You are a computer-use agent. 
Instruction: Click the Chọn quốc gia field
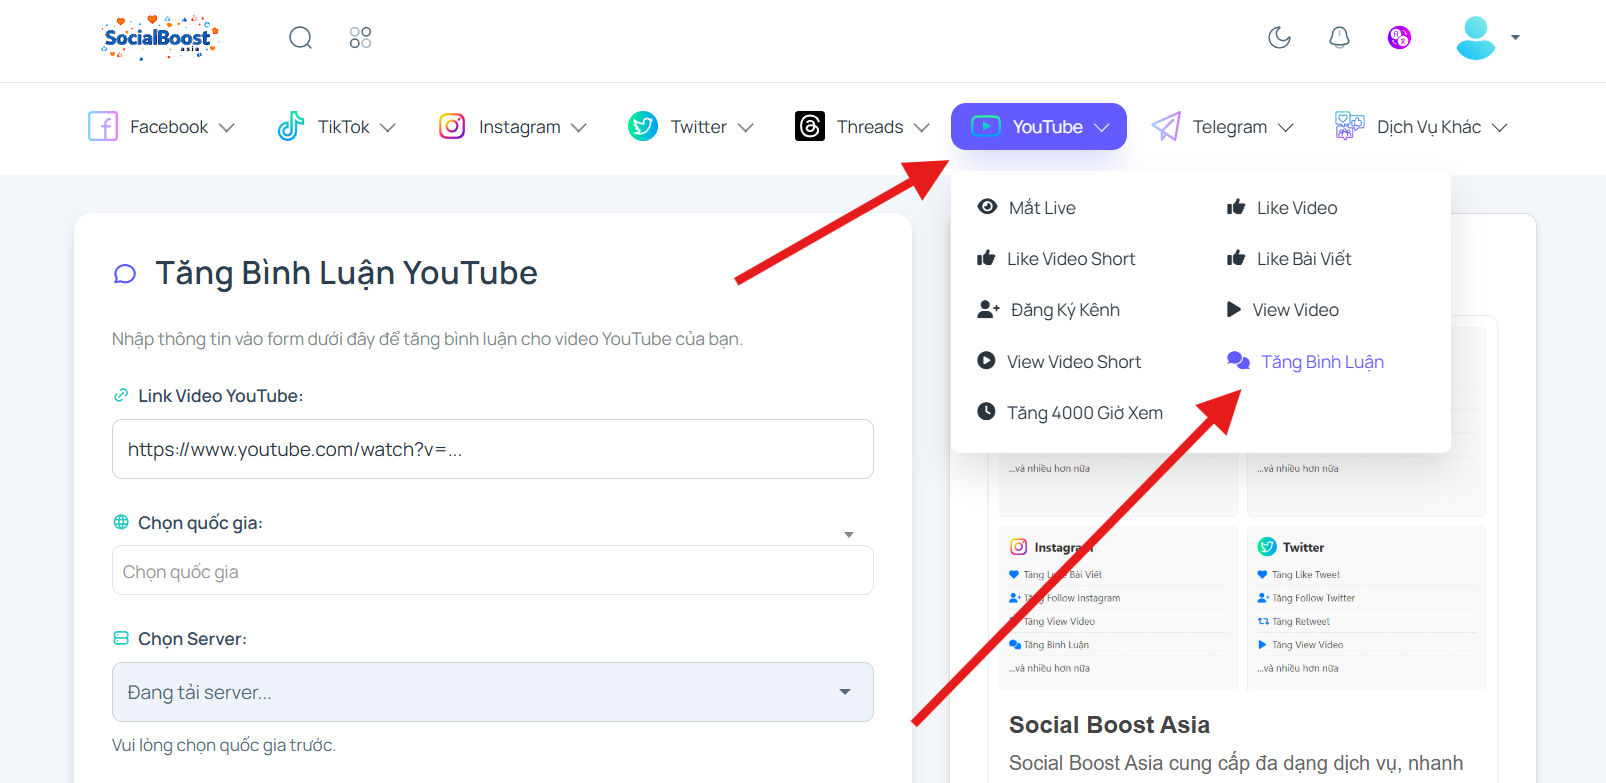tap(493, 570)
